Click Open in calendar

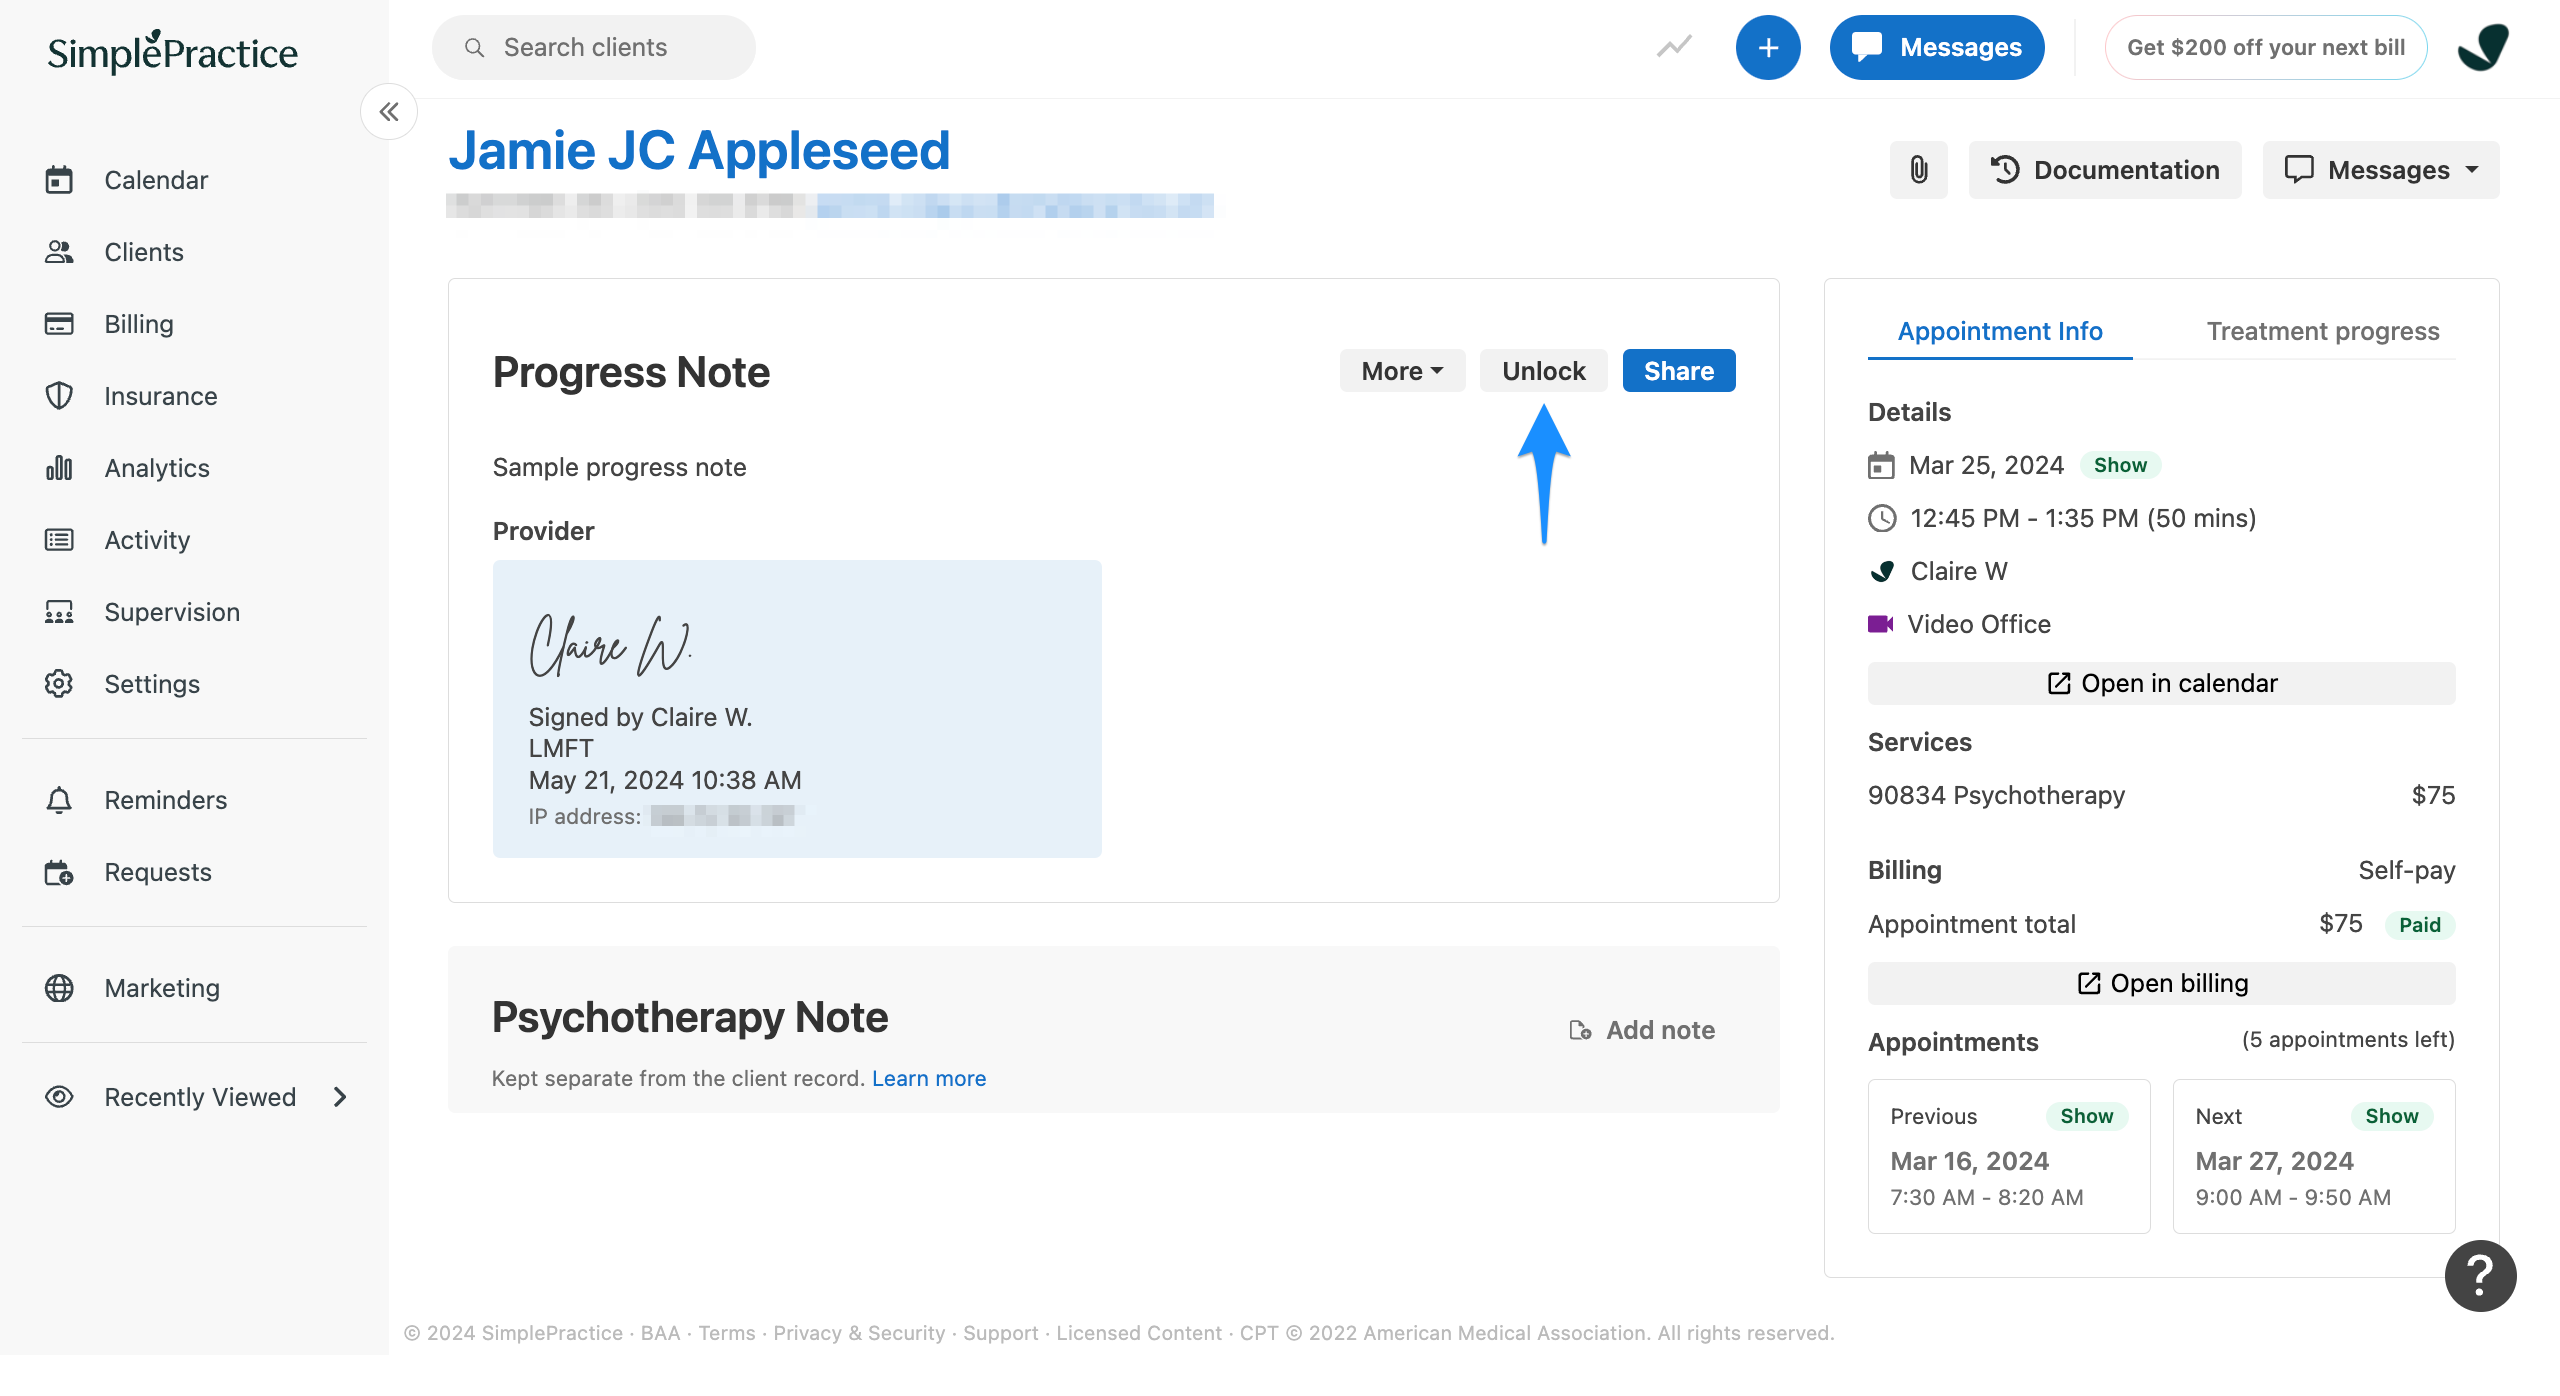point(2161,683)
